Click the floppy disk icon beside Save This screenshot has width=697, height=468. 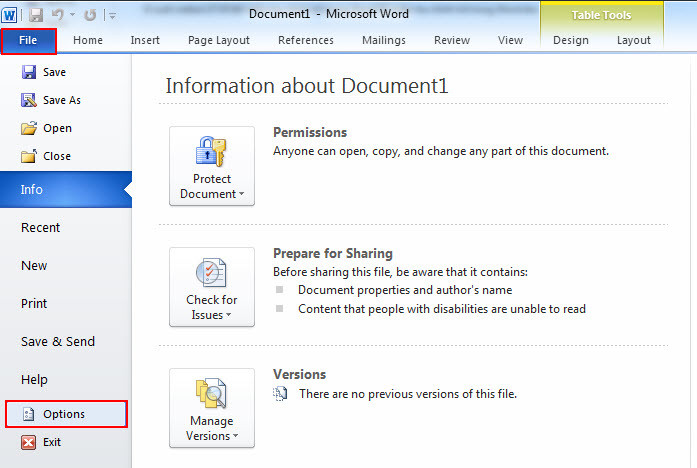(29, 72)
